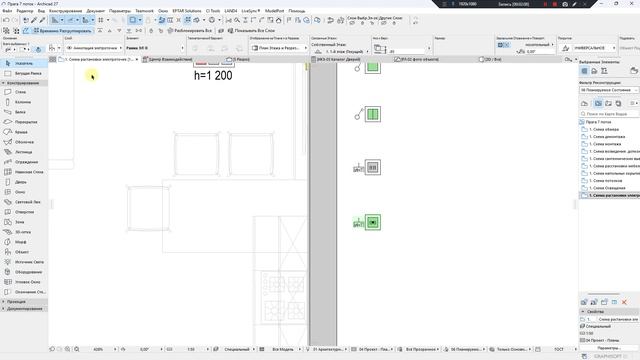Select the Отверстие opening tool
Screen dimensions: 640x360
pyautogui.click(x=24, y=212)
